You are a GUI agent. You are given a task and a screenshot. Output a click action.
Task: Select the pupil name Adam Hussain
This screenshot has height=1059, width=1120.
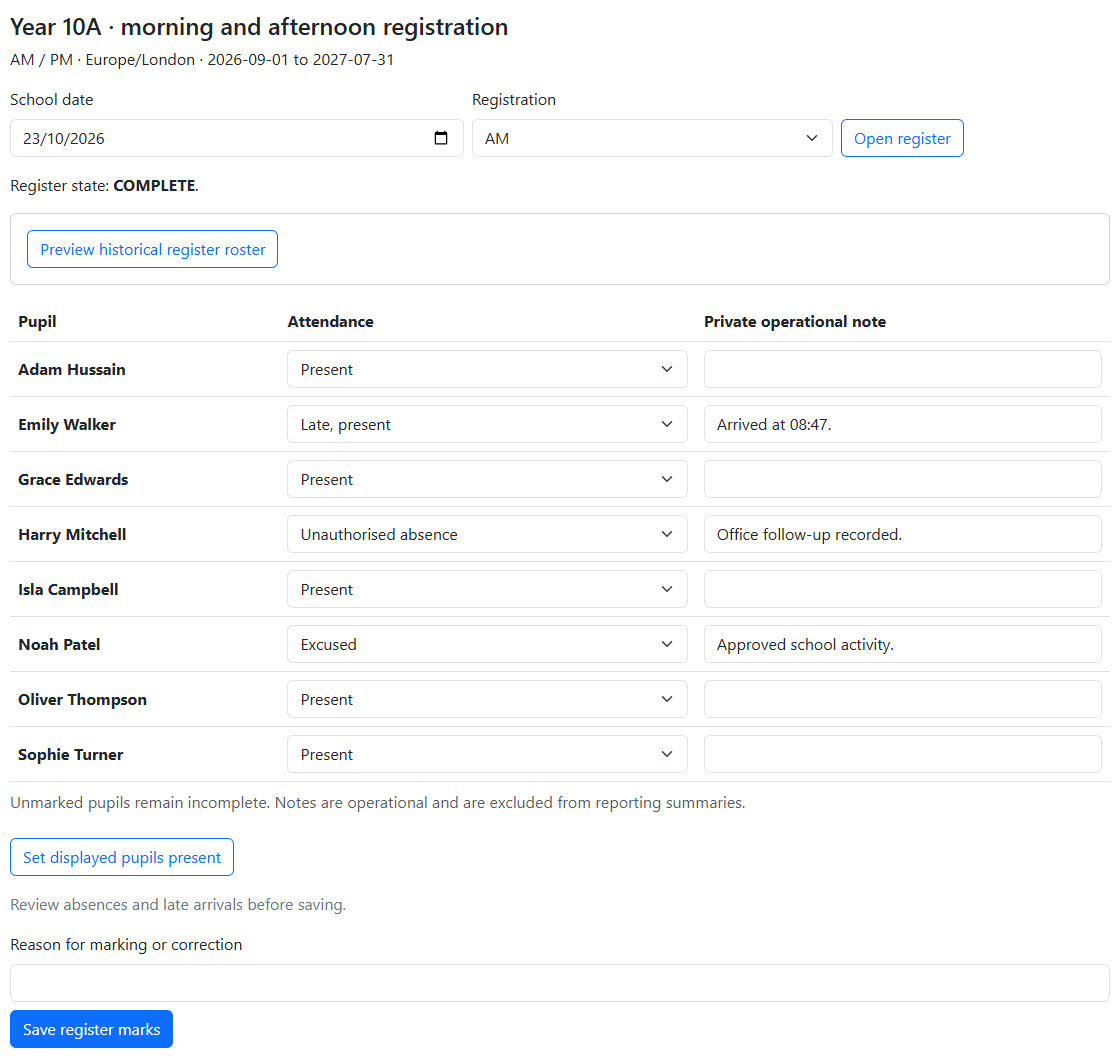pyautogui.click(x=71, y=369)
